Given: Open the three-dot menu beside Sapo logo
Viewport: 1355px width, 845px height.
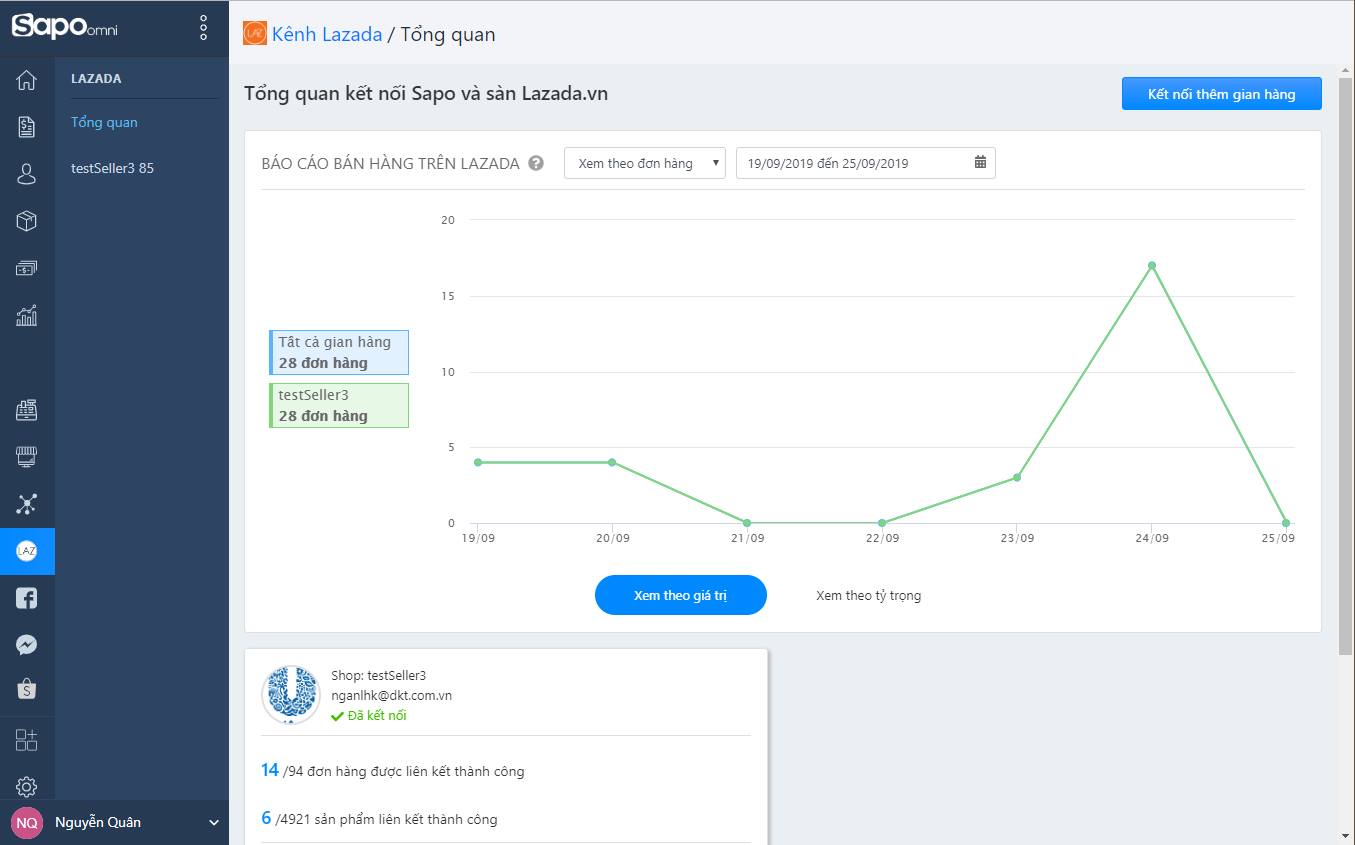Looking at the screenshot, I should click(x=204, y=28).
